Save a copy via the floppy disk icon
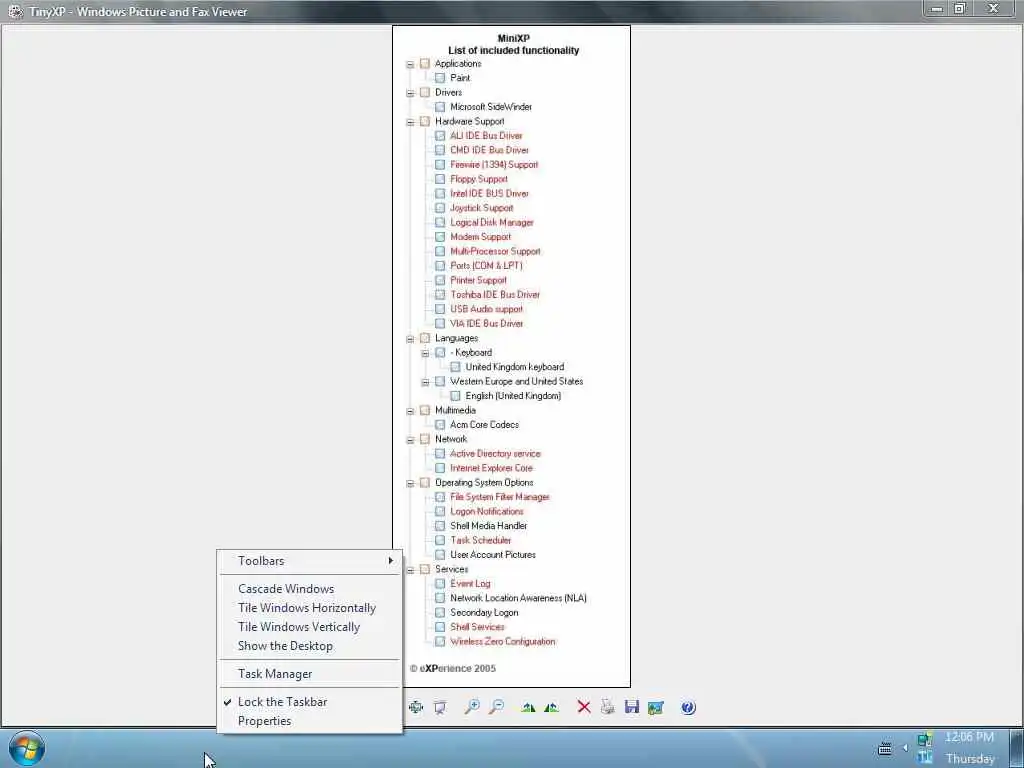1024x768 pixels. point(632,707)
